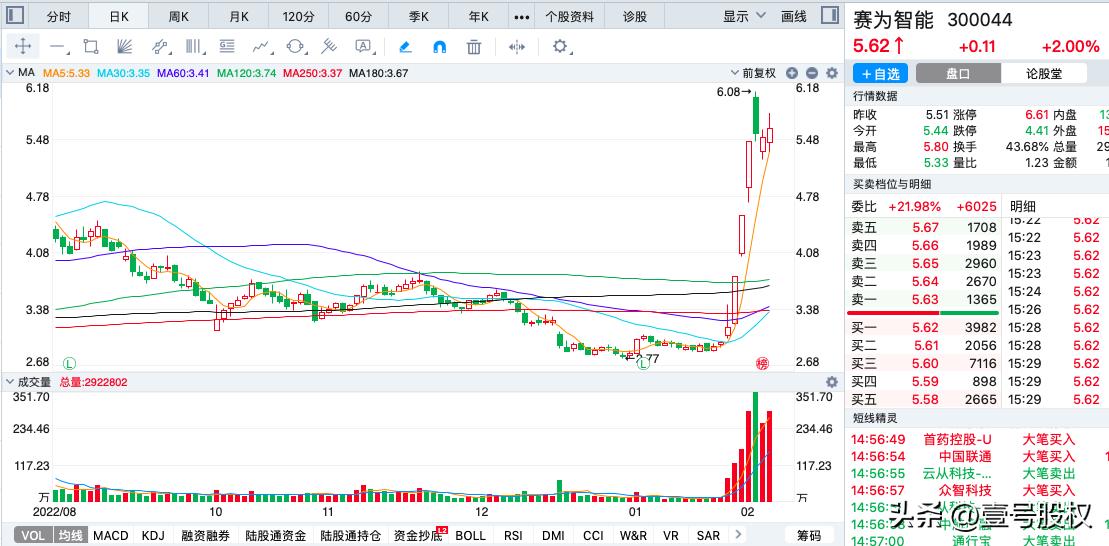
Task: Open the three-dots more periods menu
Action: point(522,16)
